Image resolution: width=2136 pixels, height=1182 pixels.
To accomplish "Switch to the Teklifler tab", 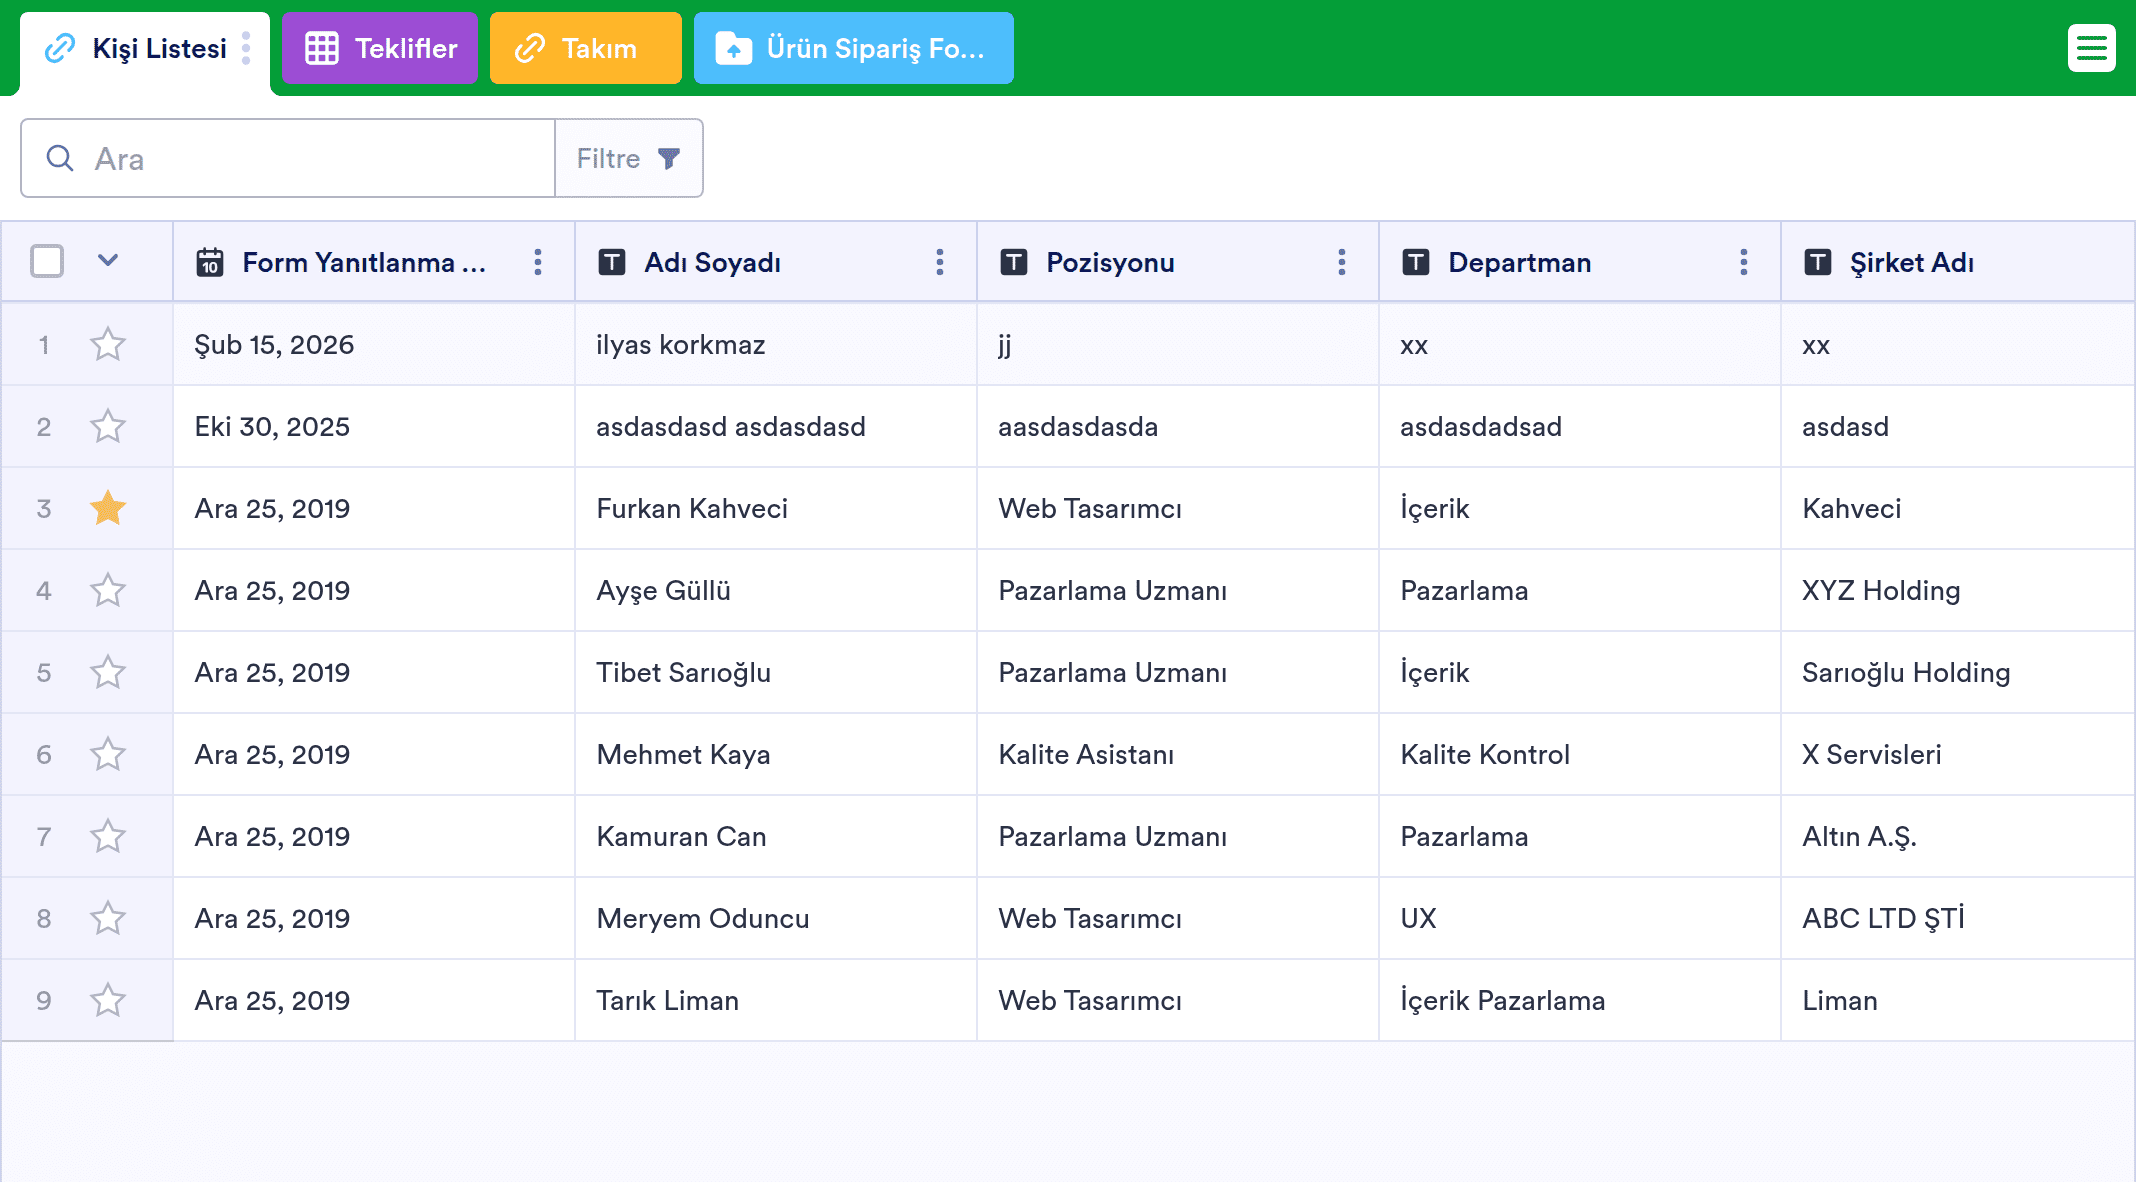I will point(380,48).
